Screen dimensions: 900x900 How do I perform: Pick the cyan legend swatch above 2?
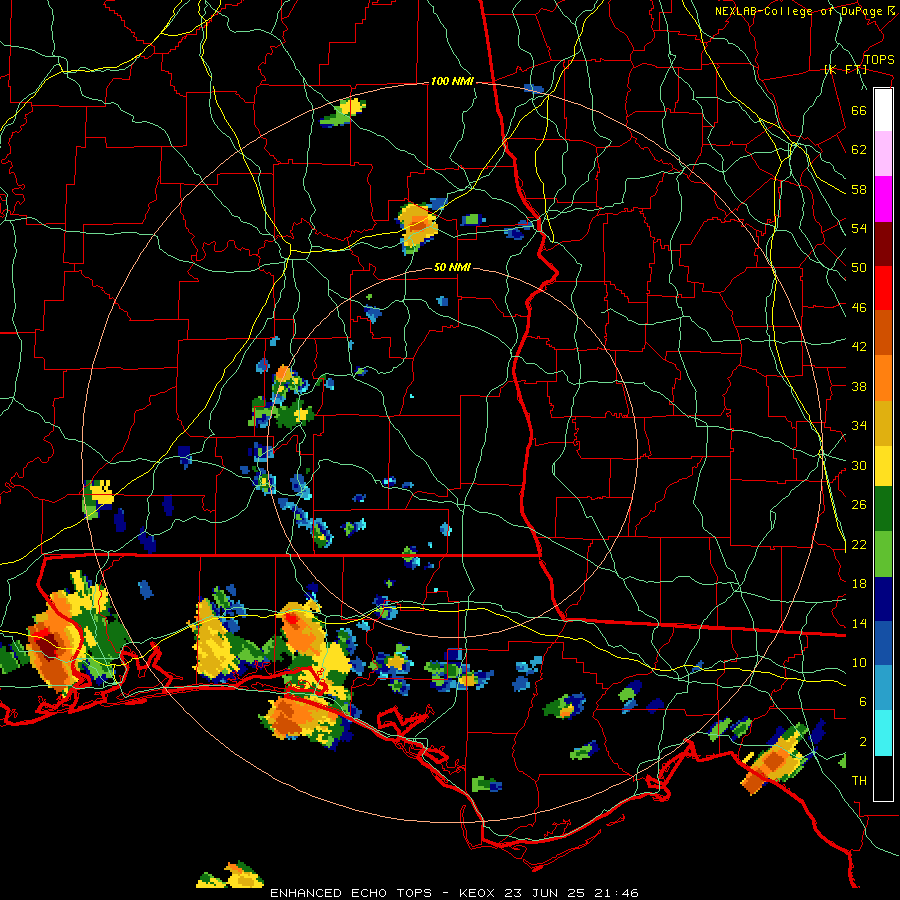point(883,732)
